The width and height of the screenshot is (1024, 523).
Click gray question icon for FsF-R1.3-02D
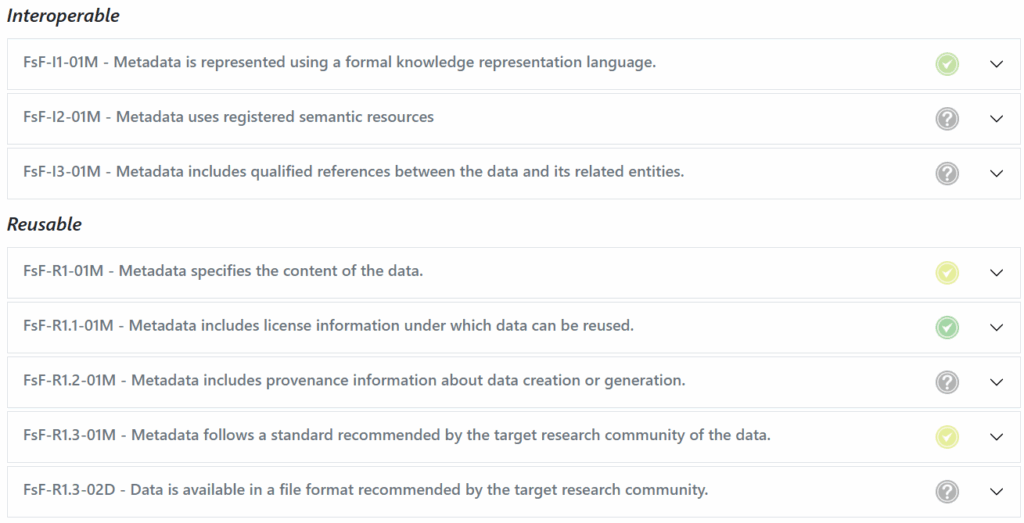tap(947, 492)
